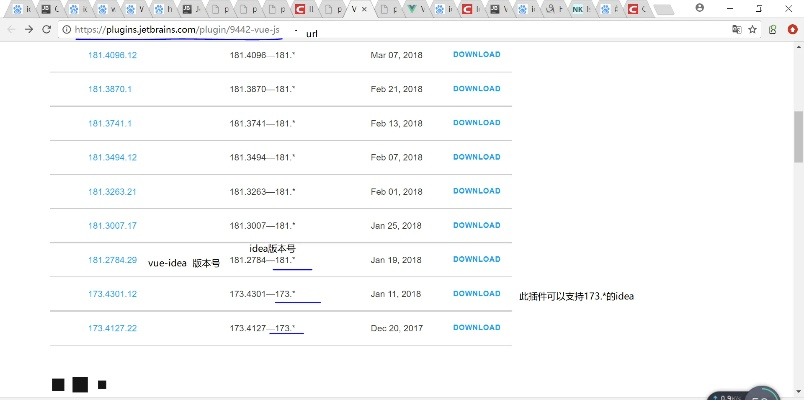The image size is (804, 400).
Task: Select compatibility text 173.4301—173.*
Action: pyautogui.click(x=263, y=294)
